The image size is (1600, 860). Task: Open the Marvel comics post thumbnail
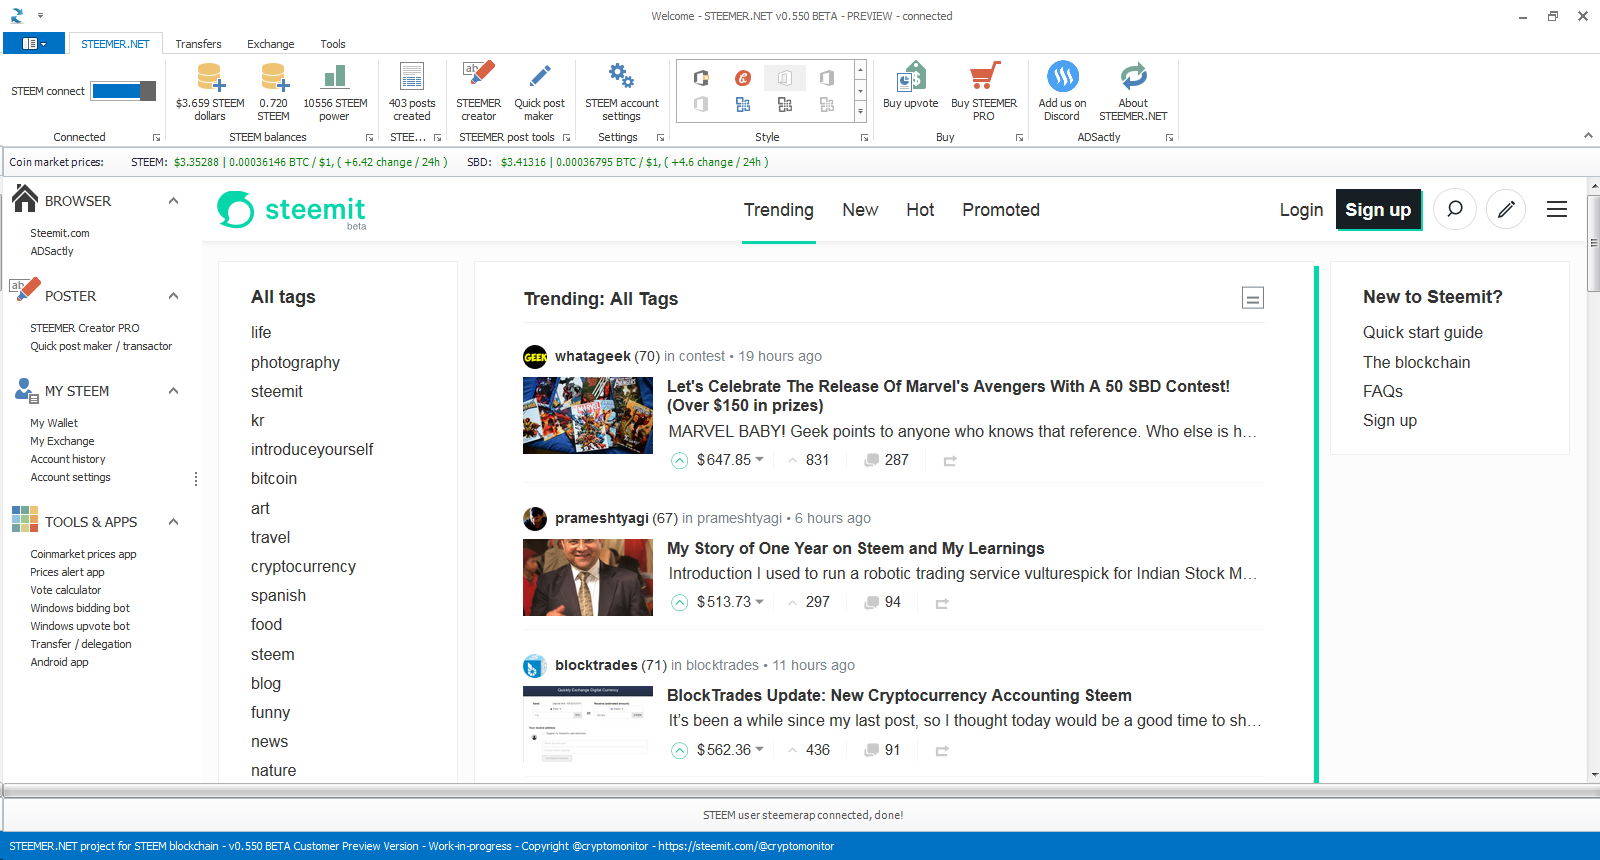click(588, 415)
